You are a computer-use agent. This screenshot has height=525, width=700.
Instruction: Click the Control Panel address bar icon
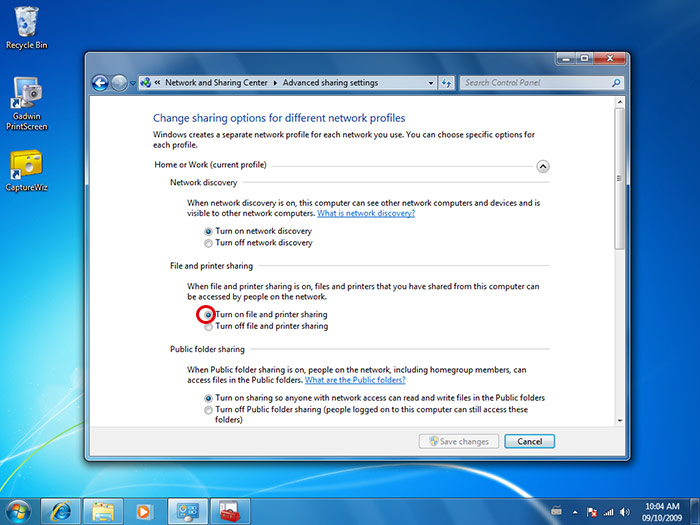(146, 83)
